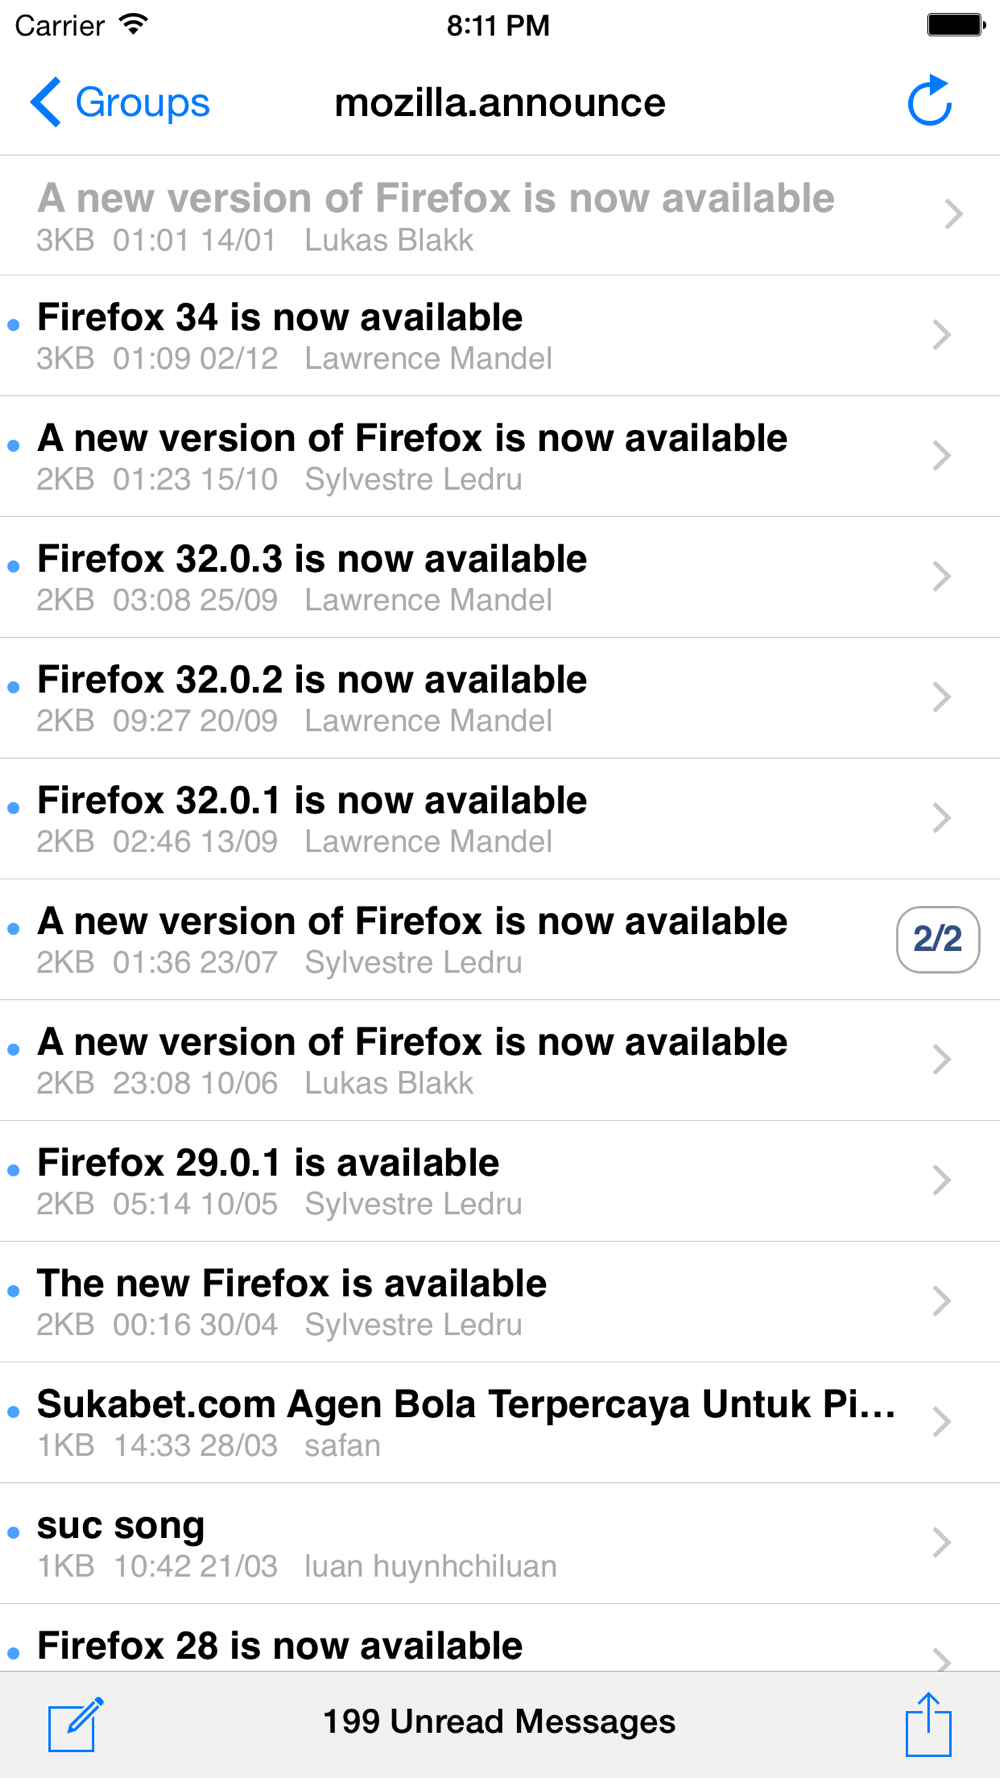Tap unread dot next to Firefox 34
Image resolution: width=1000 pixels, height=1778 pixels.
coord(13,324)
